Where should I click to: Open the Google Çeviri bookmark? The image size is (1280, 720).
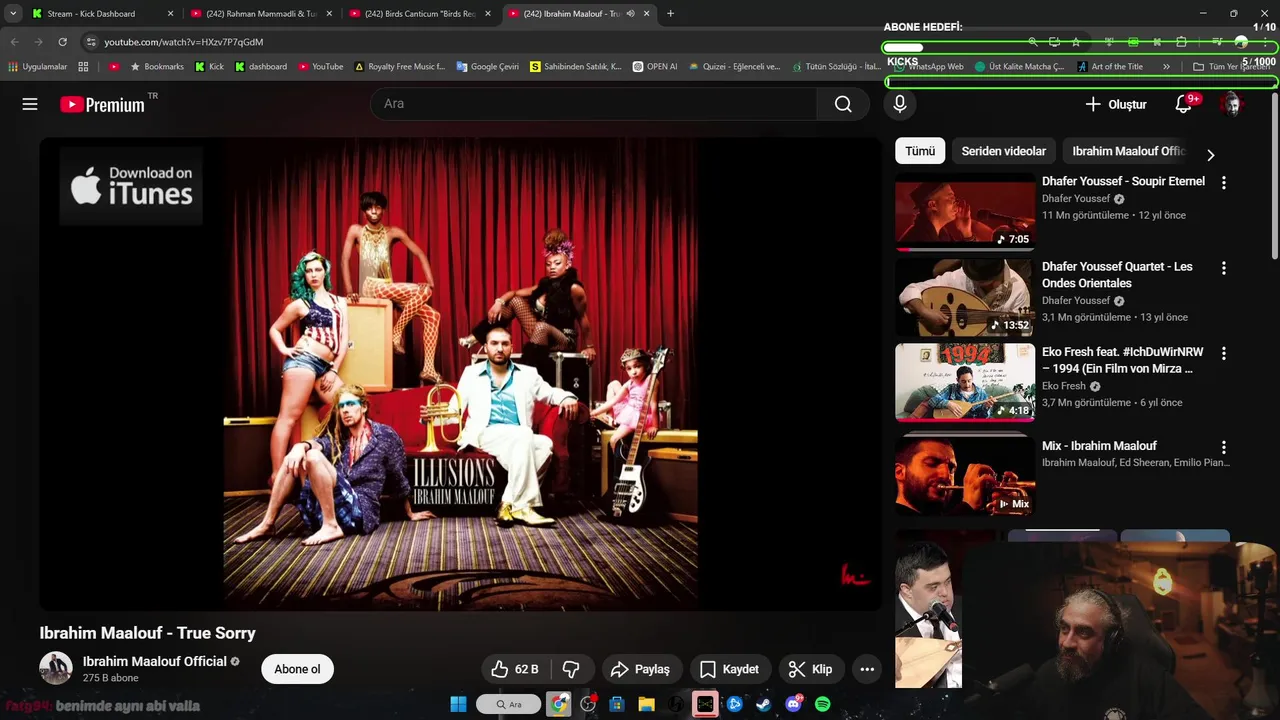(x=487, y=67)
